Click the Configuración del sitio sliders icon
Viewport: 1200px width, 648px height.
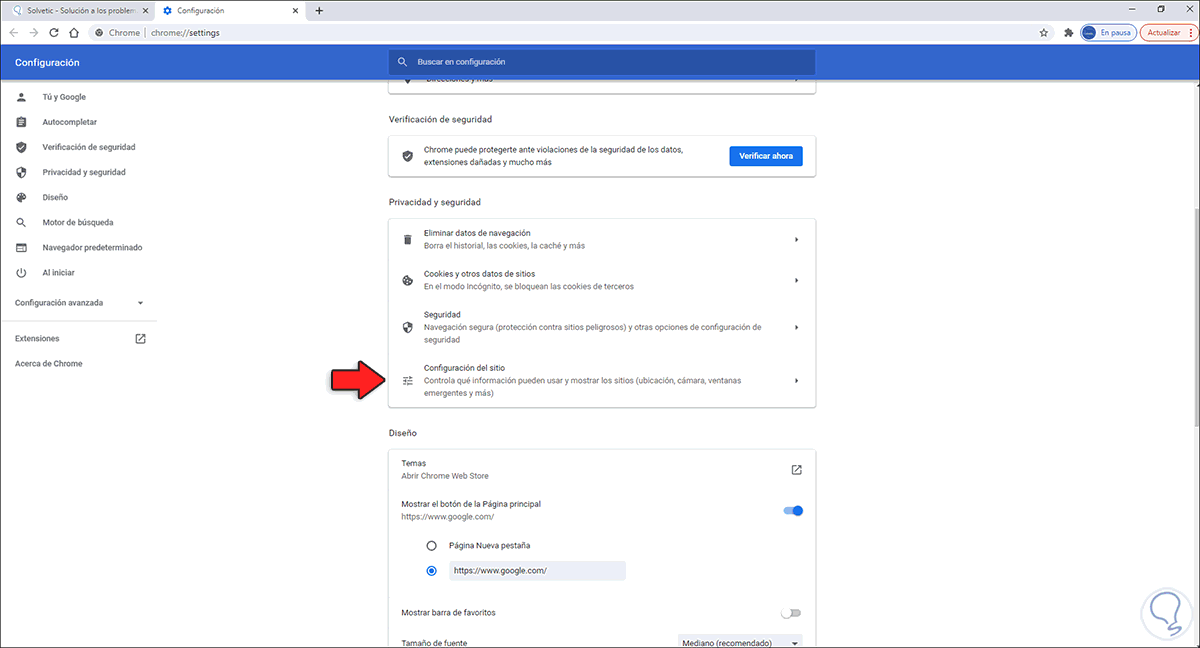[x=407, y=381]
